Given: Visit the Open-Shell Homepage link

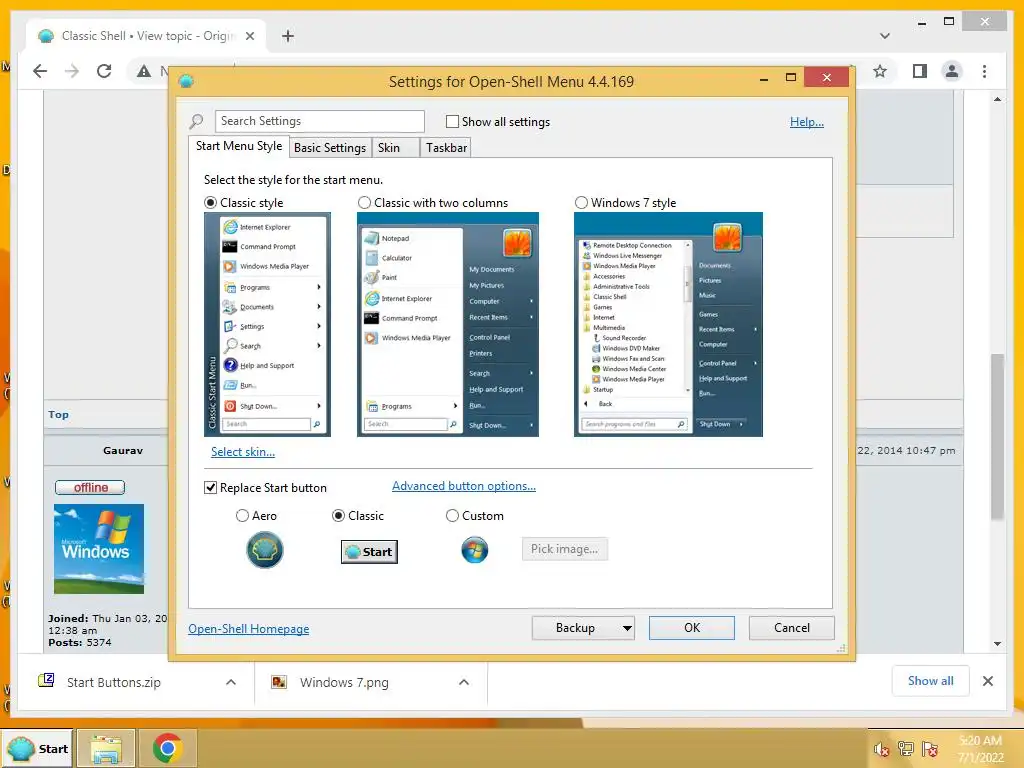Looking at the screenshot, I should [249, 629].
